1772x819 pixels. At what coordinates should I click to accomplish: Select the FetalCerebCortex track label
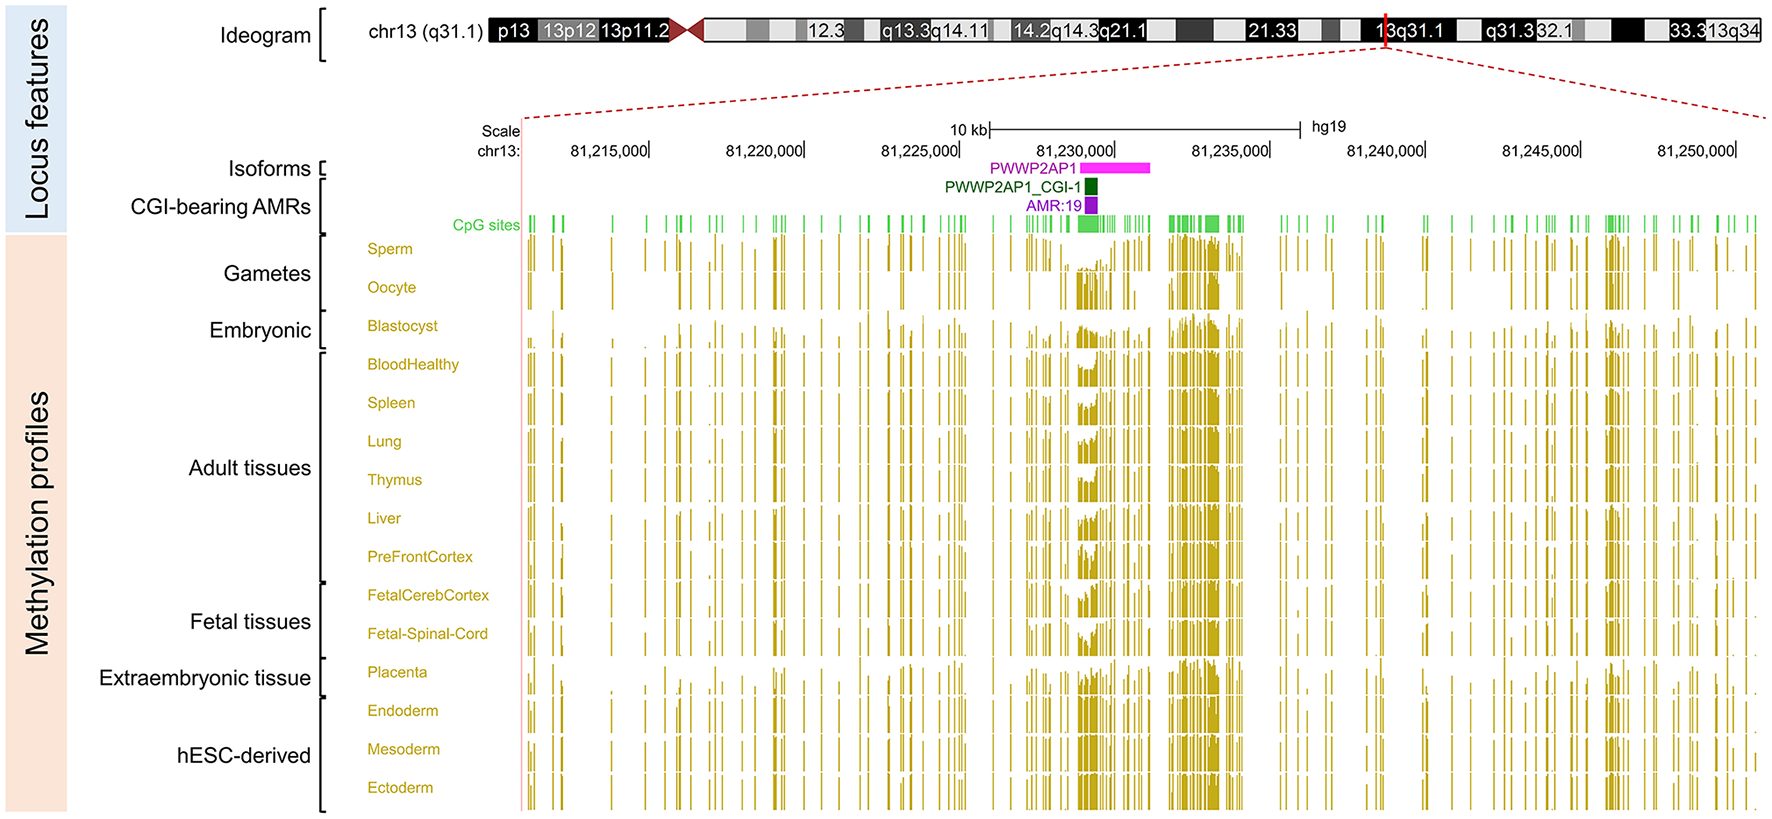[x=427, y=596]
